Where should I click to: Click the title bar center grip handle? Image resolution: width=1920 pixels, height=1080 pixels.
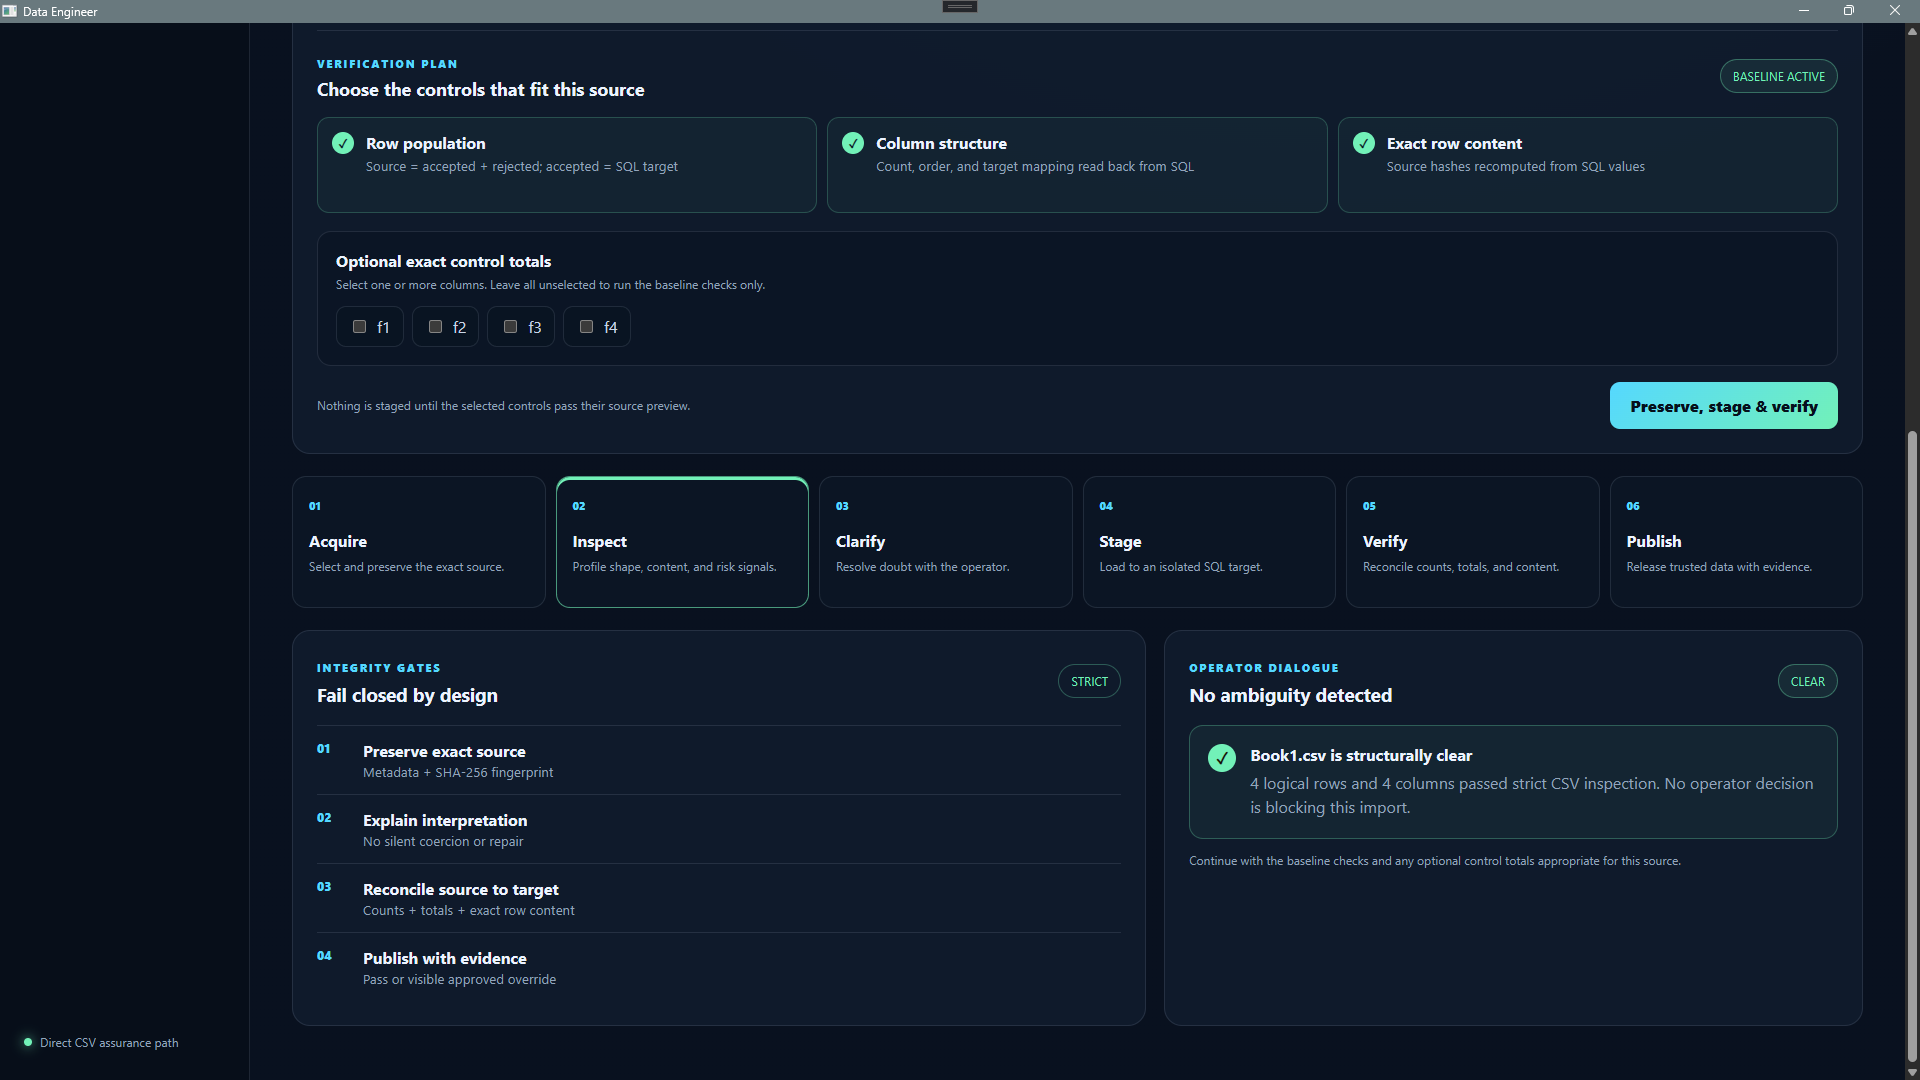960,6
